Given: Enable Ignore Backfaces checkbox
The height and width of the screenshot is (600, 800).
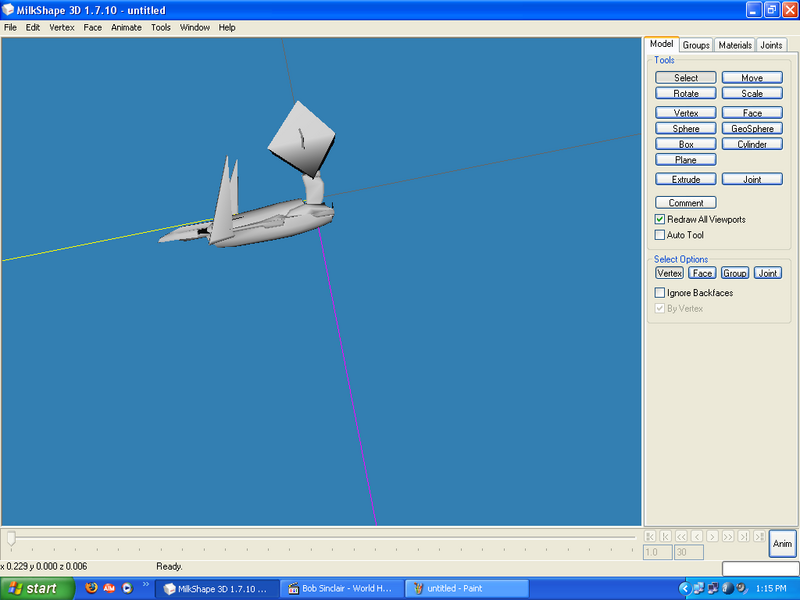Looking at the screenshot, I should (660, 292).
